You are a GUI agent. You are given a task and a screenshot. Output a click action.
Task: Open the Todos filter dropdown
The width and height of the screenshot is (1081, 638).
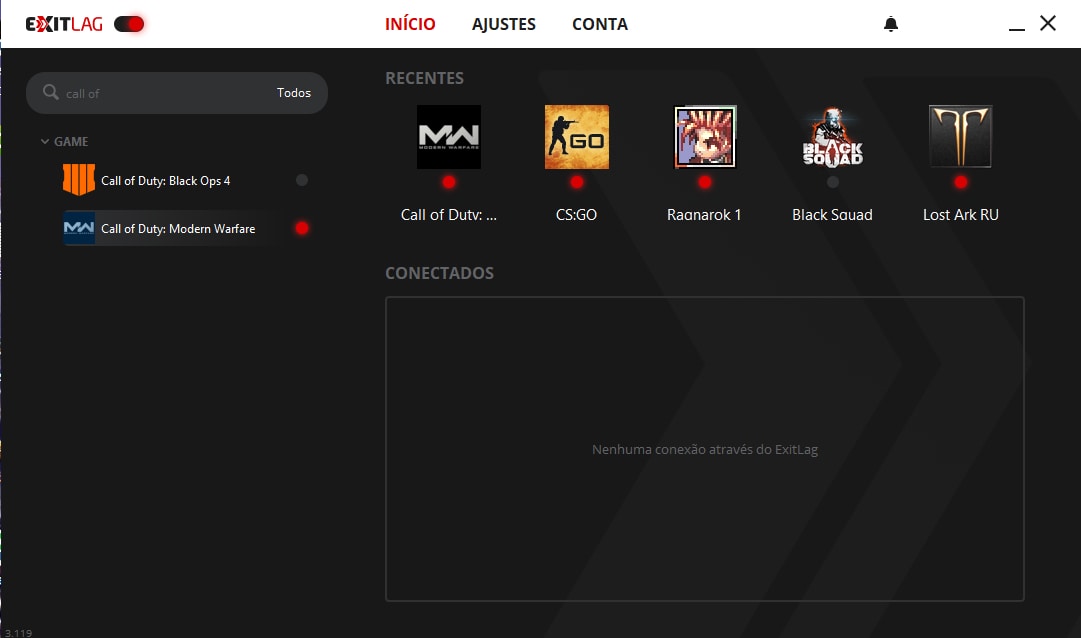coord(294,93)
